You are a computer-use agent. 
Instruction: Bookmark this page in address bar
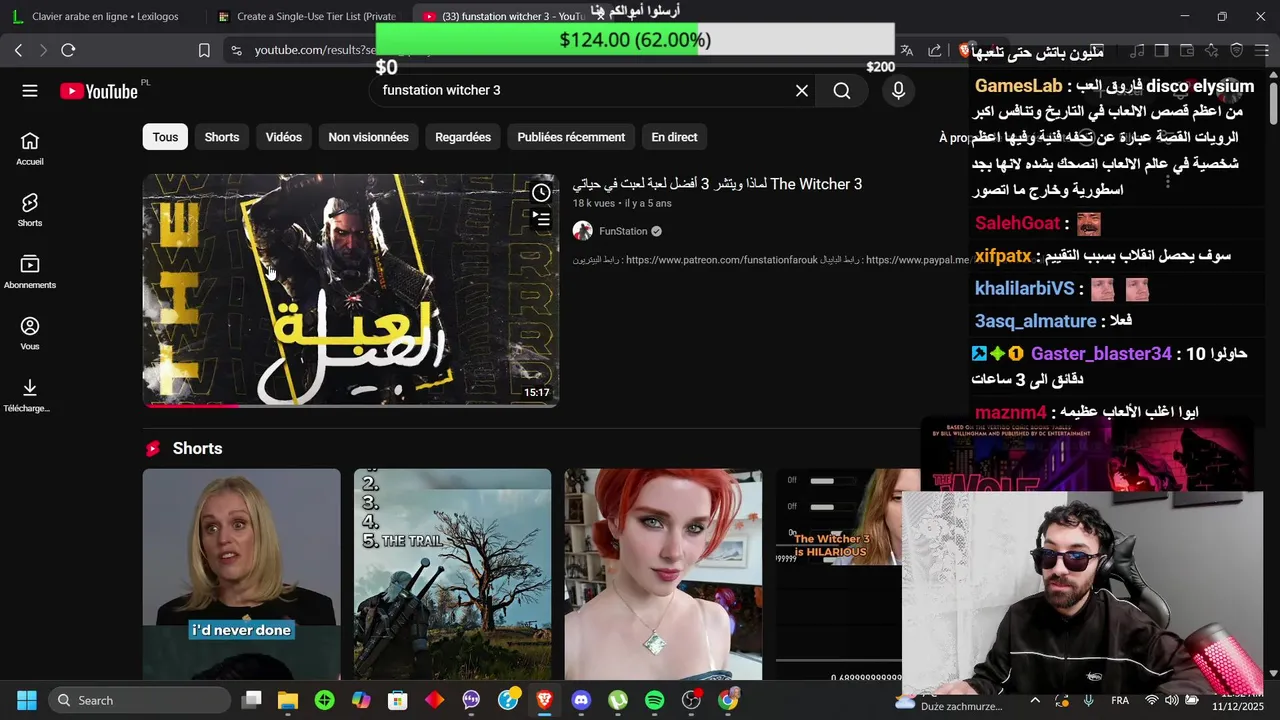point(204,50)
